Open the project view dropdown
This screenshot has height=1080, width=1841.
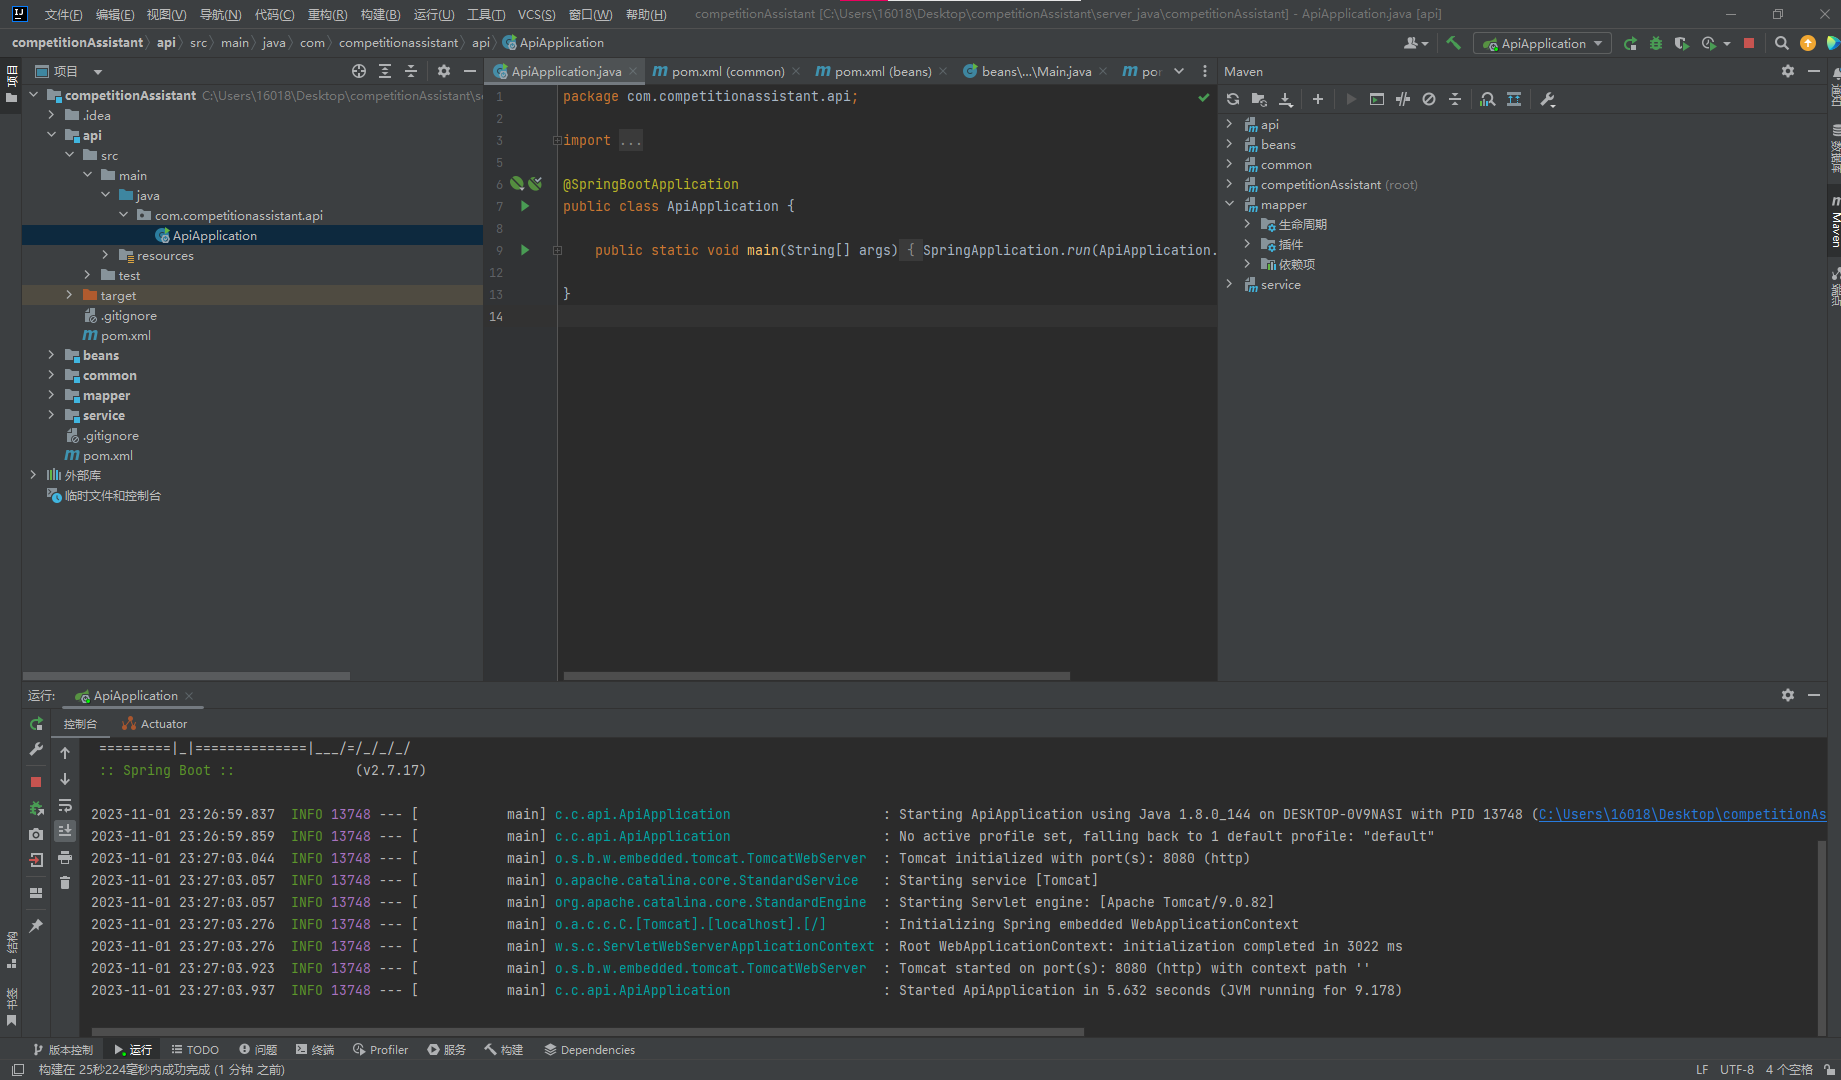98,71
